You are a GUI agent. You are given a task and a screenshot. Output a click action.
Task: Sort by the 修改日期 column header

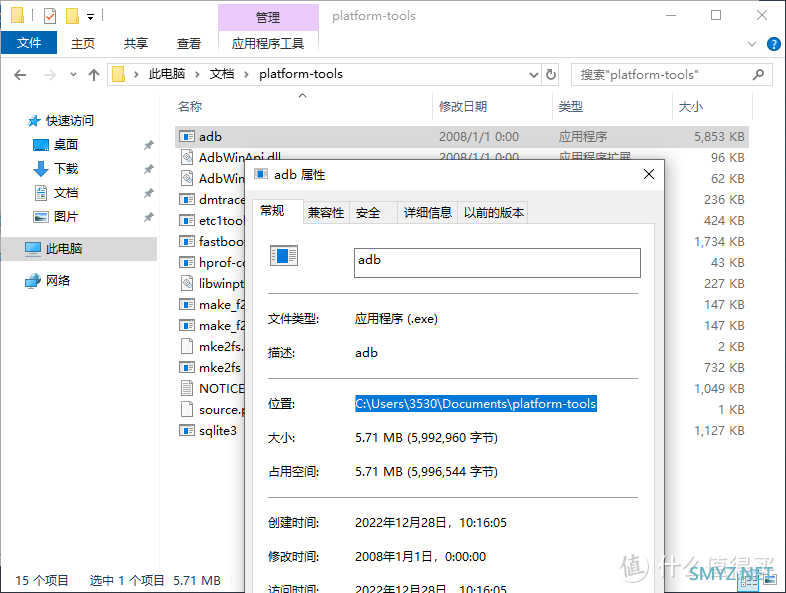click(x=463, y=106)
